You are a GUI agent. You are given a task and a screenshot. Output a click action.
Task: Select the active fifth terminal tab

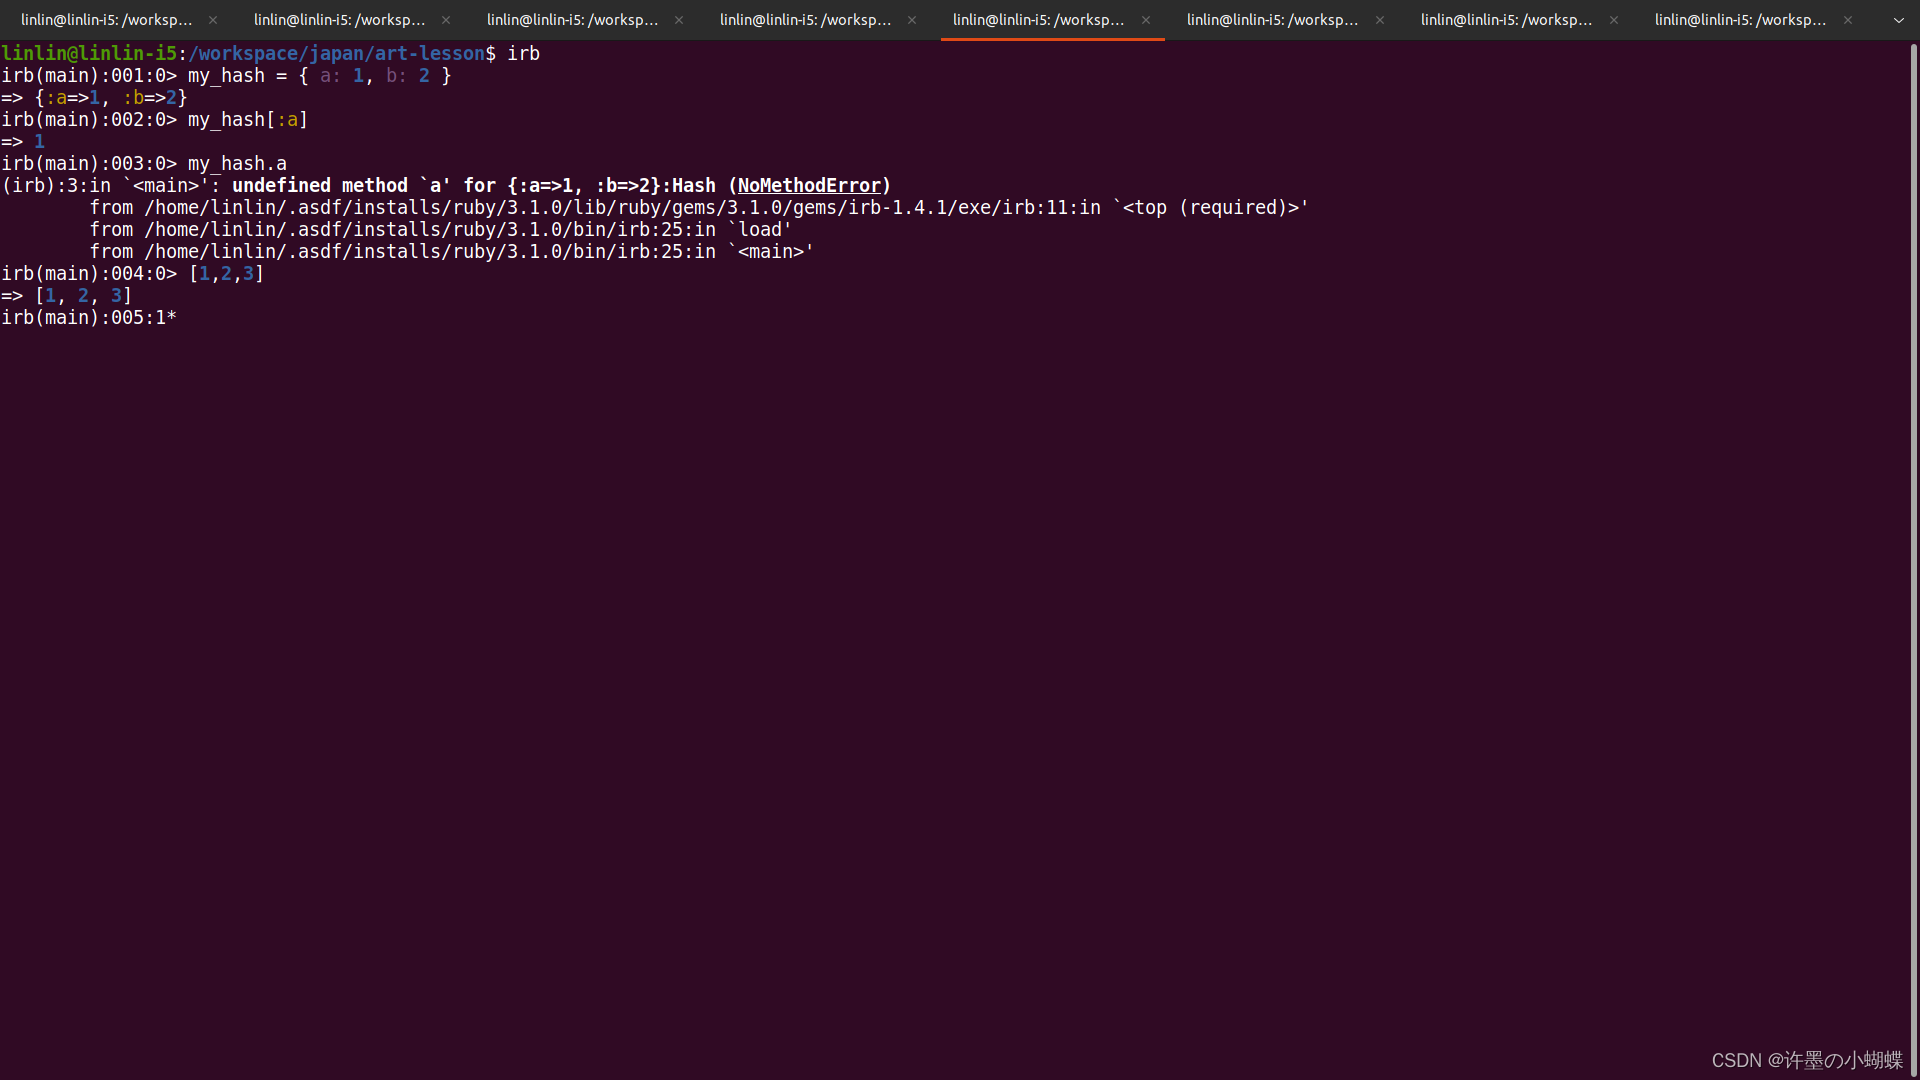pyautogui.click(x=1038, y=20)
